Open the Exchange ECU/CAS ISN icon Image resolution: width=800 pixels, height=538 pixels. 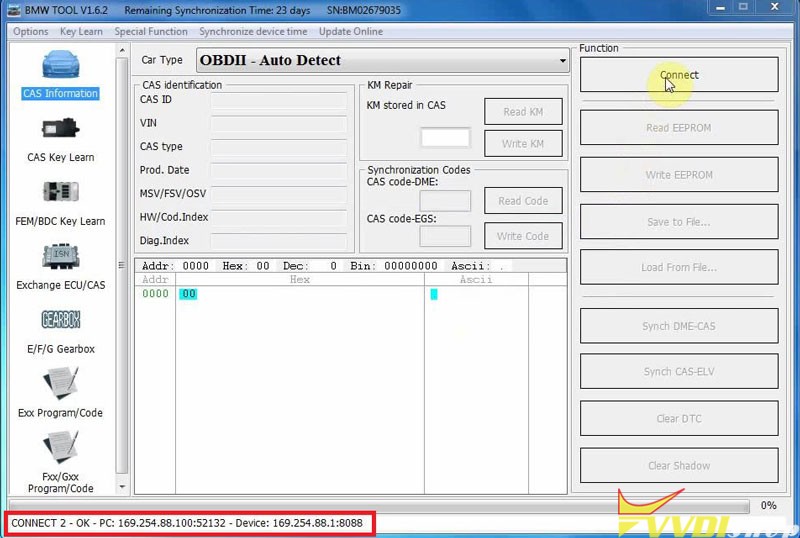click(x=61, y=256)
